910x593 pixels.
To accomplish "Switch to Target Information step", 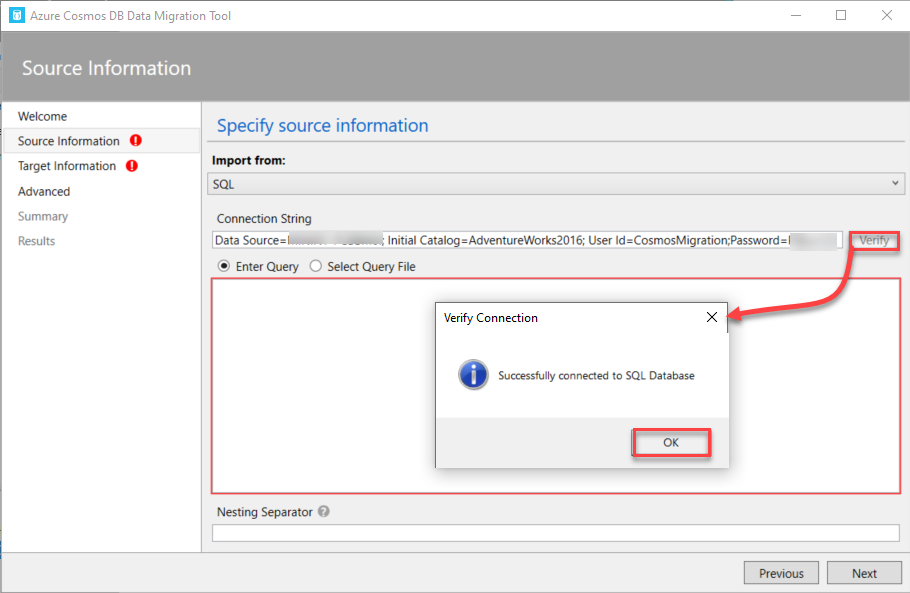I will [x=67, y=166].
